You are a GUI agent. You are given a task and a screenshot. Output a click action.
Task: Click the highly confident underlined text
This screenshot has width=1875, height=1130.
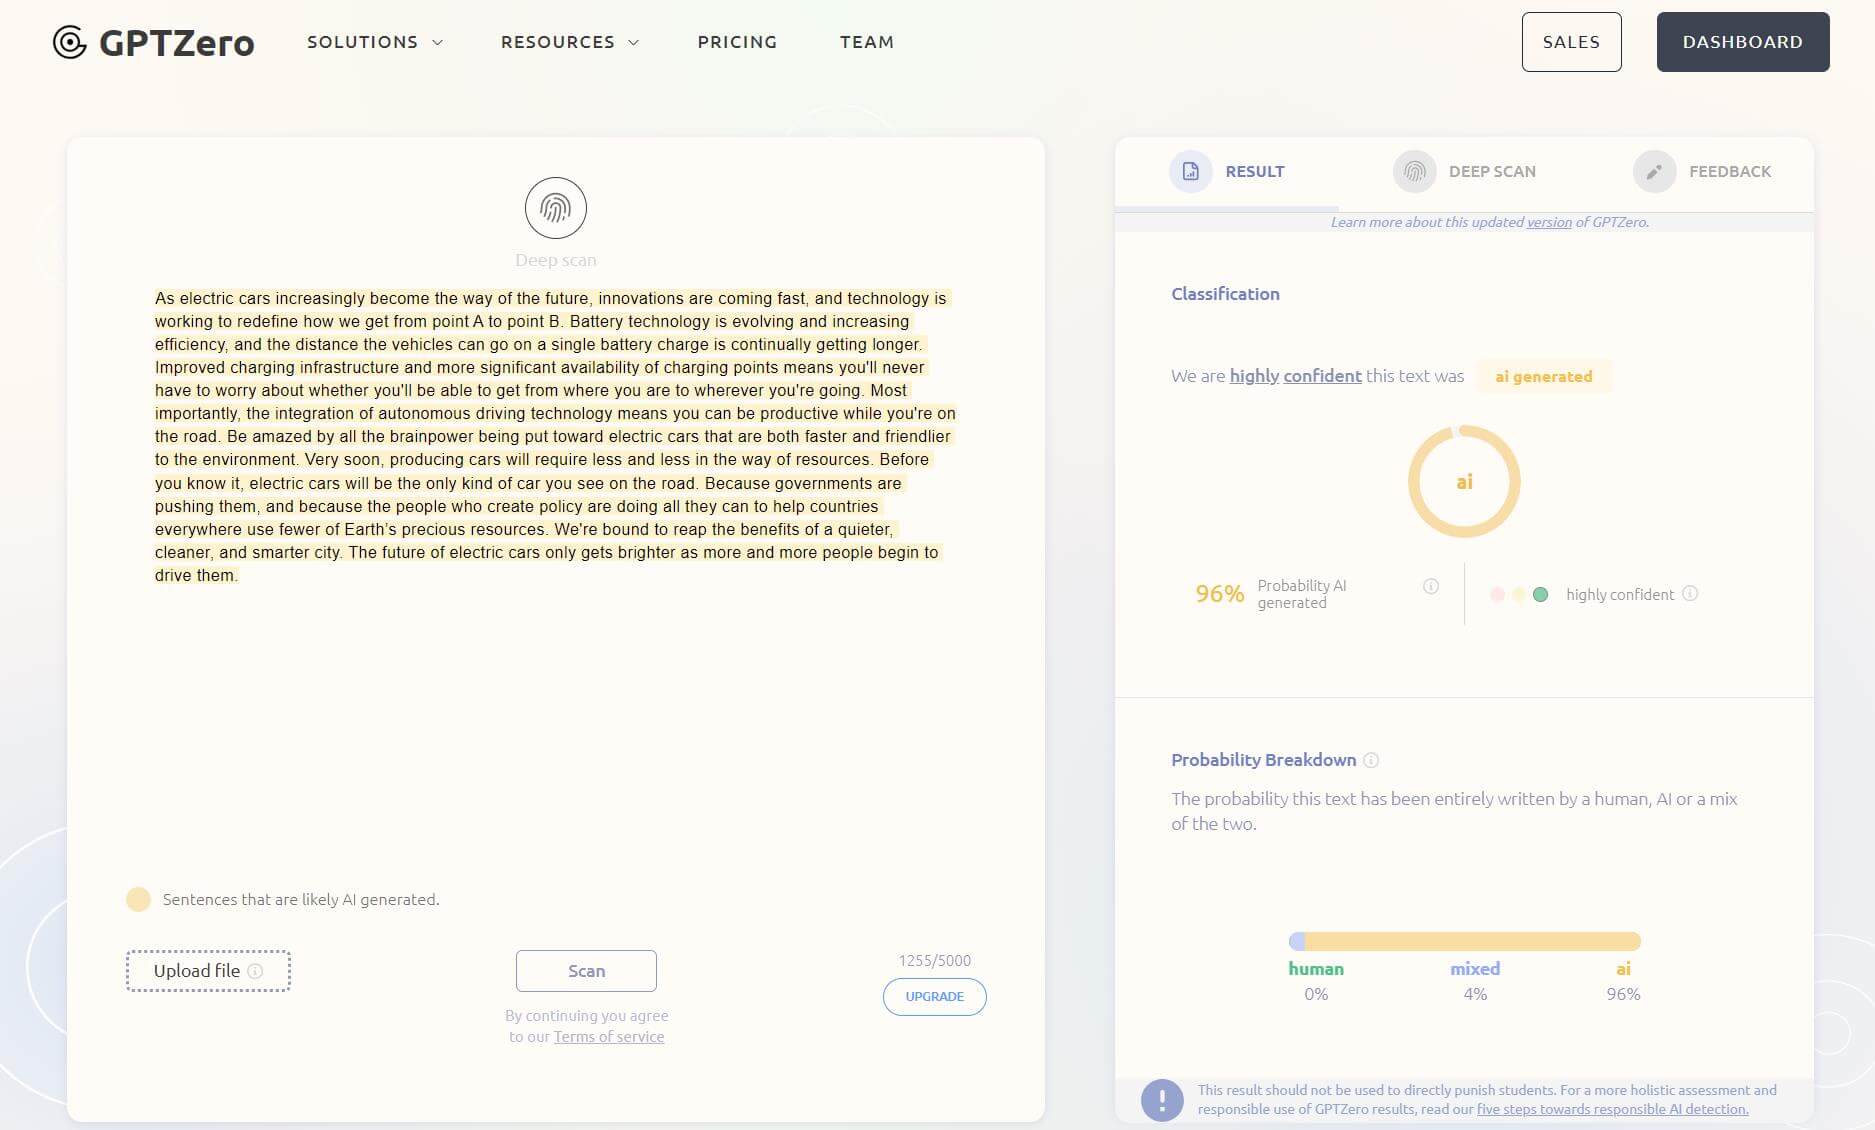pyautogui.click(x=1295, y=376)
